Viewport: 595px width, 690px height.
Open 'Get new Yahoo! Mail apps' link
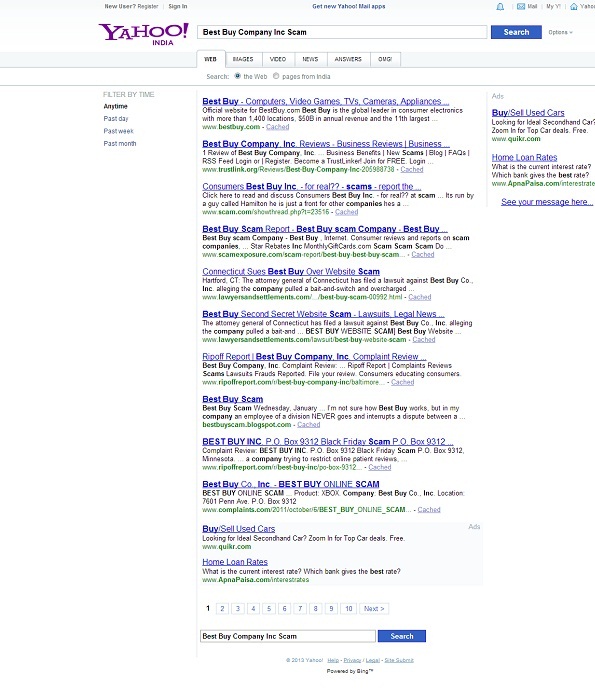click(x=349, y=7)
